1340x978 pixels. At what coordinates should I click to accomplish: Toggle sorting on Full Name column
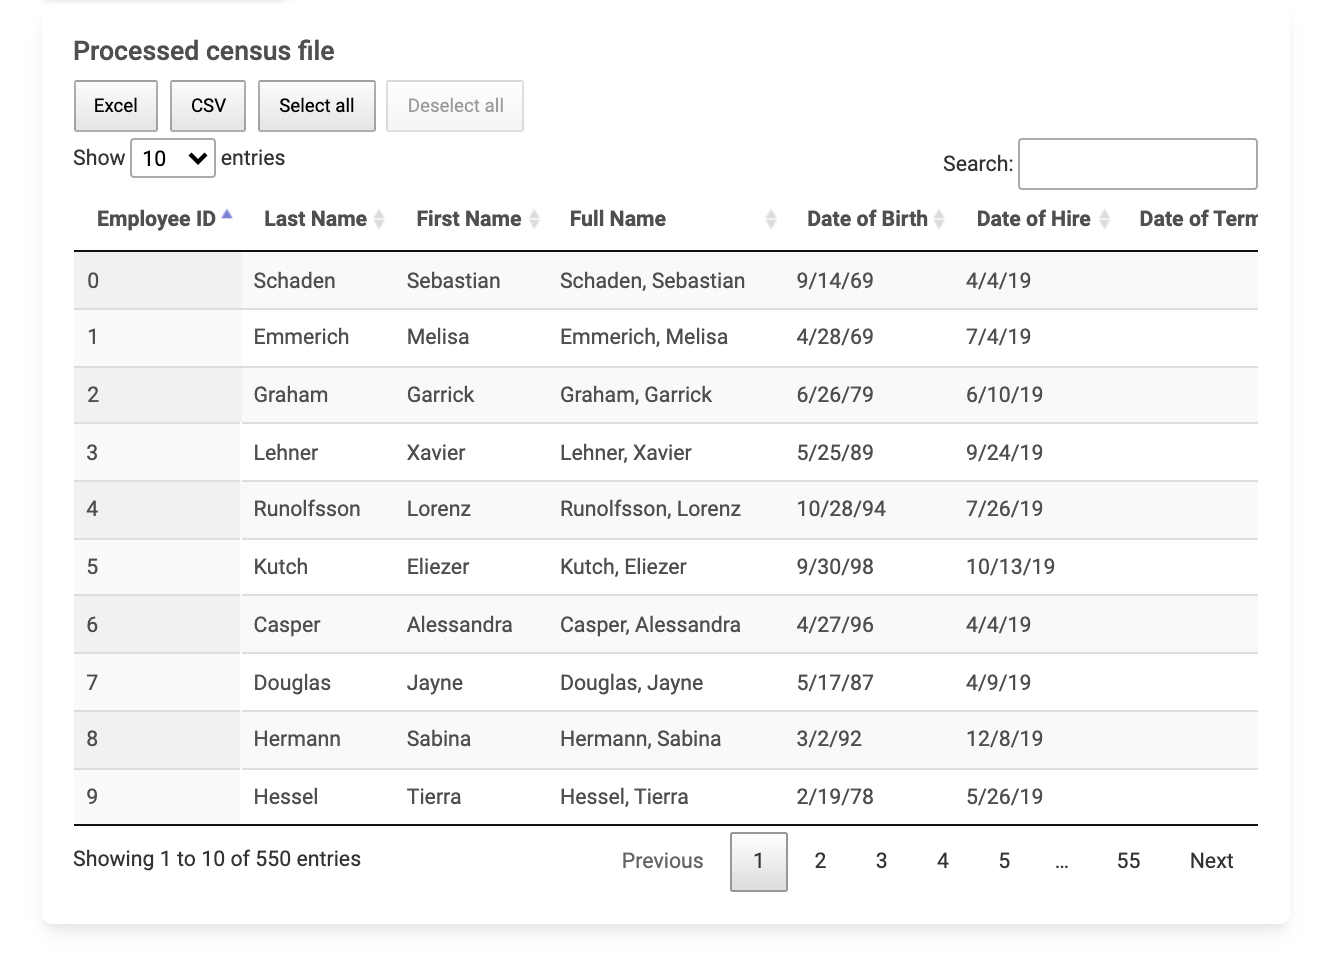pyautogui.click(x=770, y=219)
